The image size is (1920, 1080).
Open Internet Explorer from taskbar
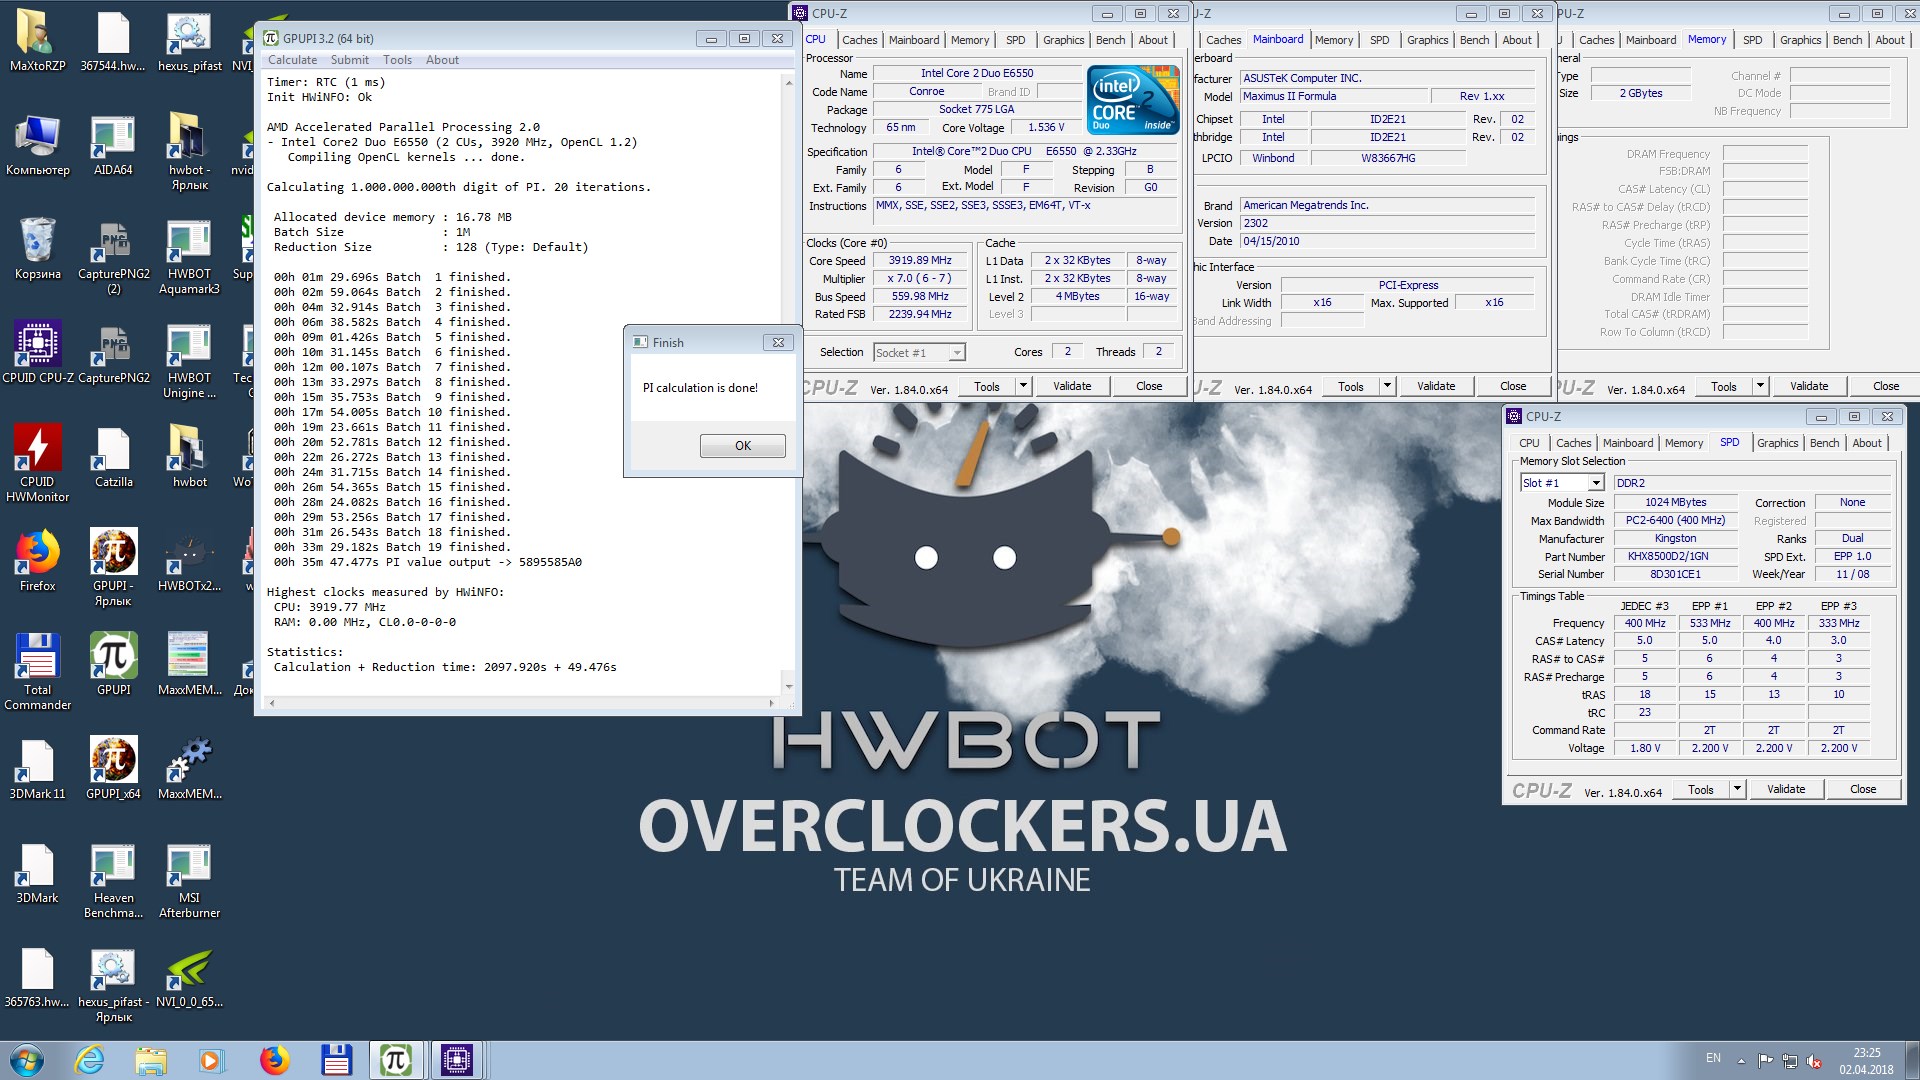point(89,1060)
